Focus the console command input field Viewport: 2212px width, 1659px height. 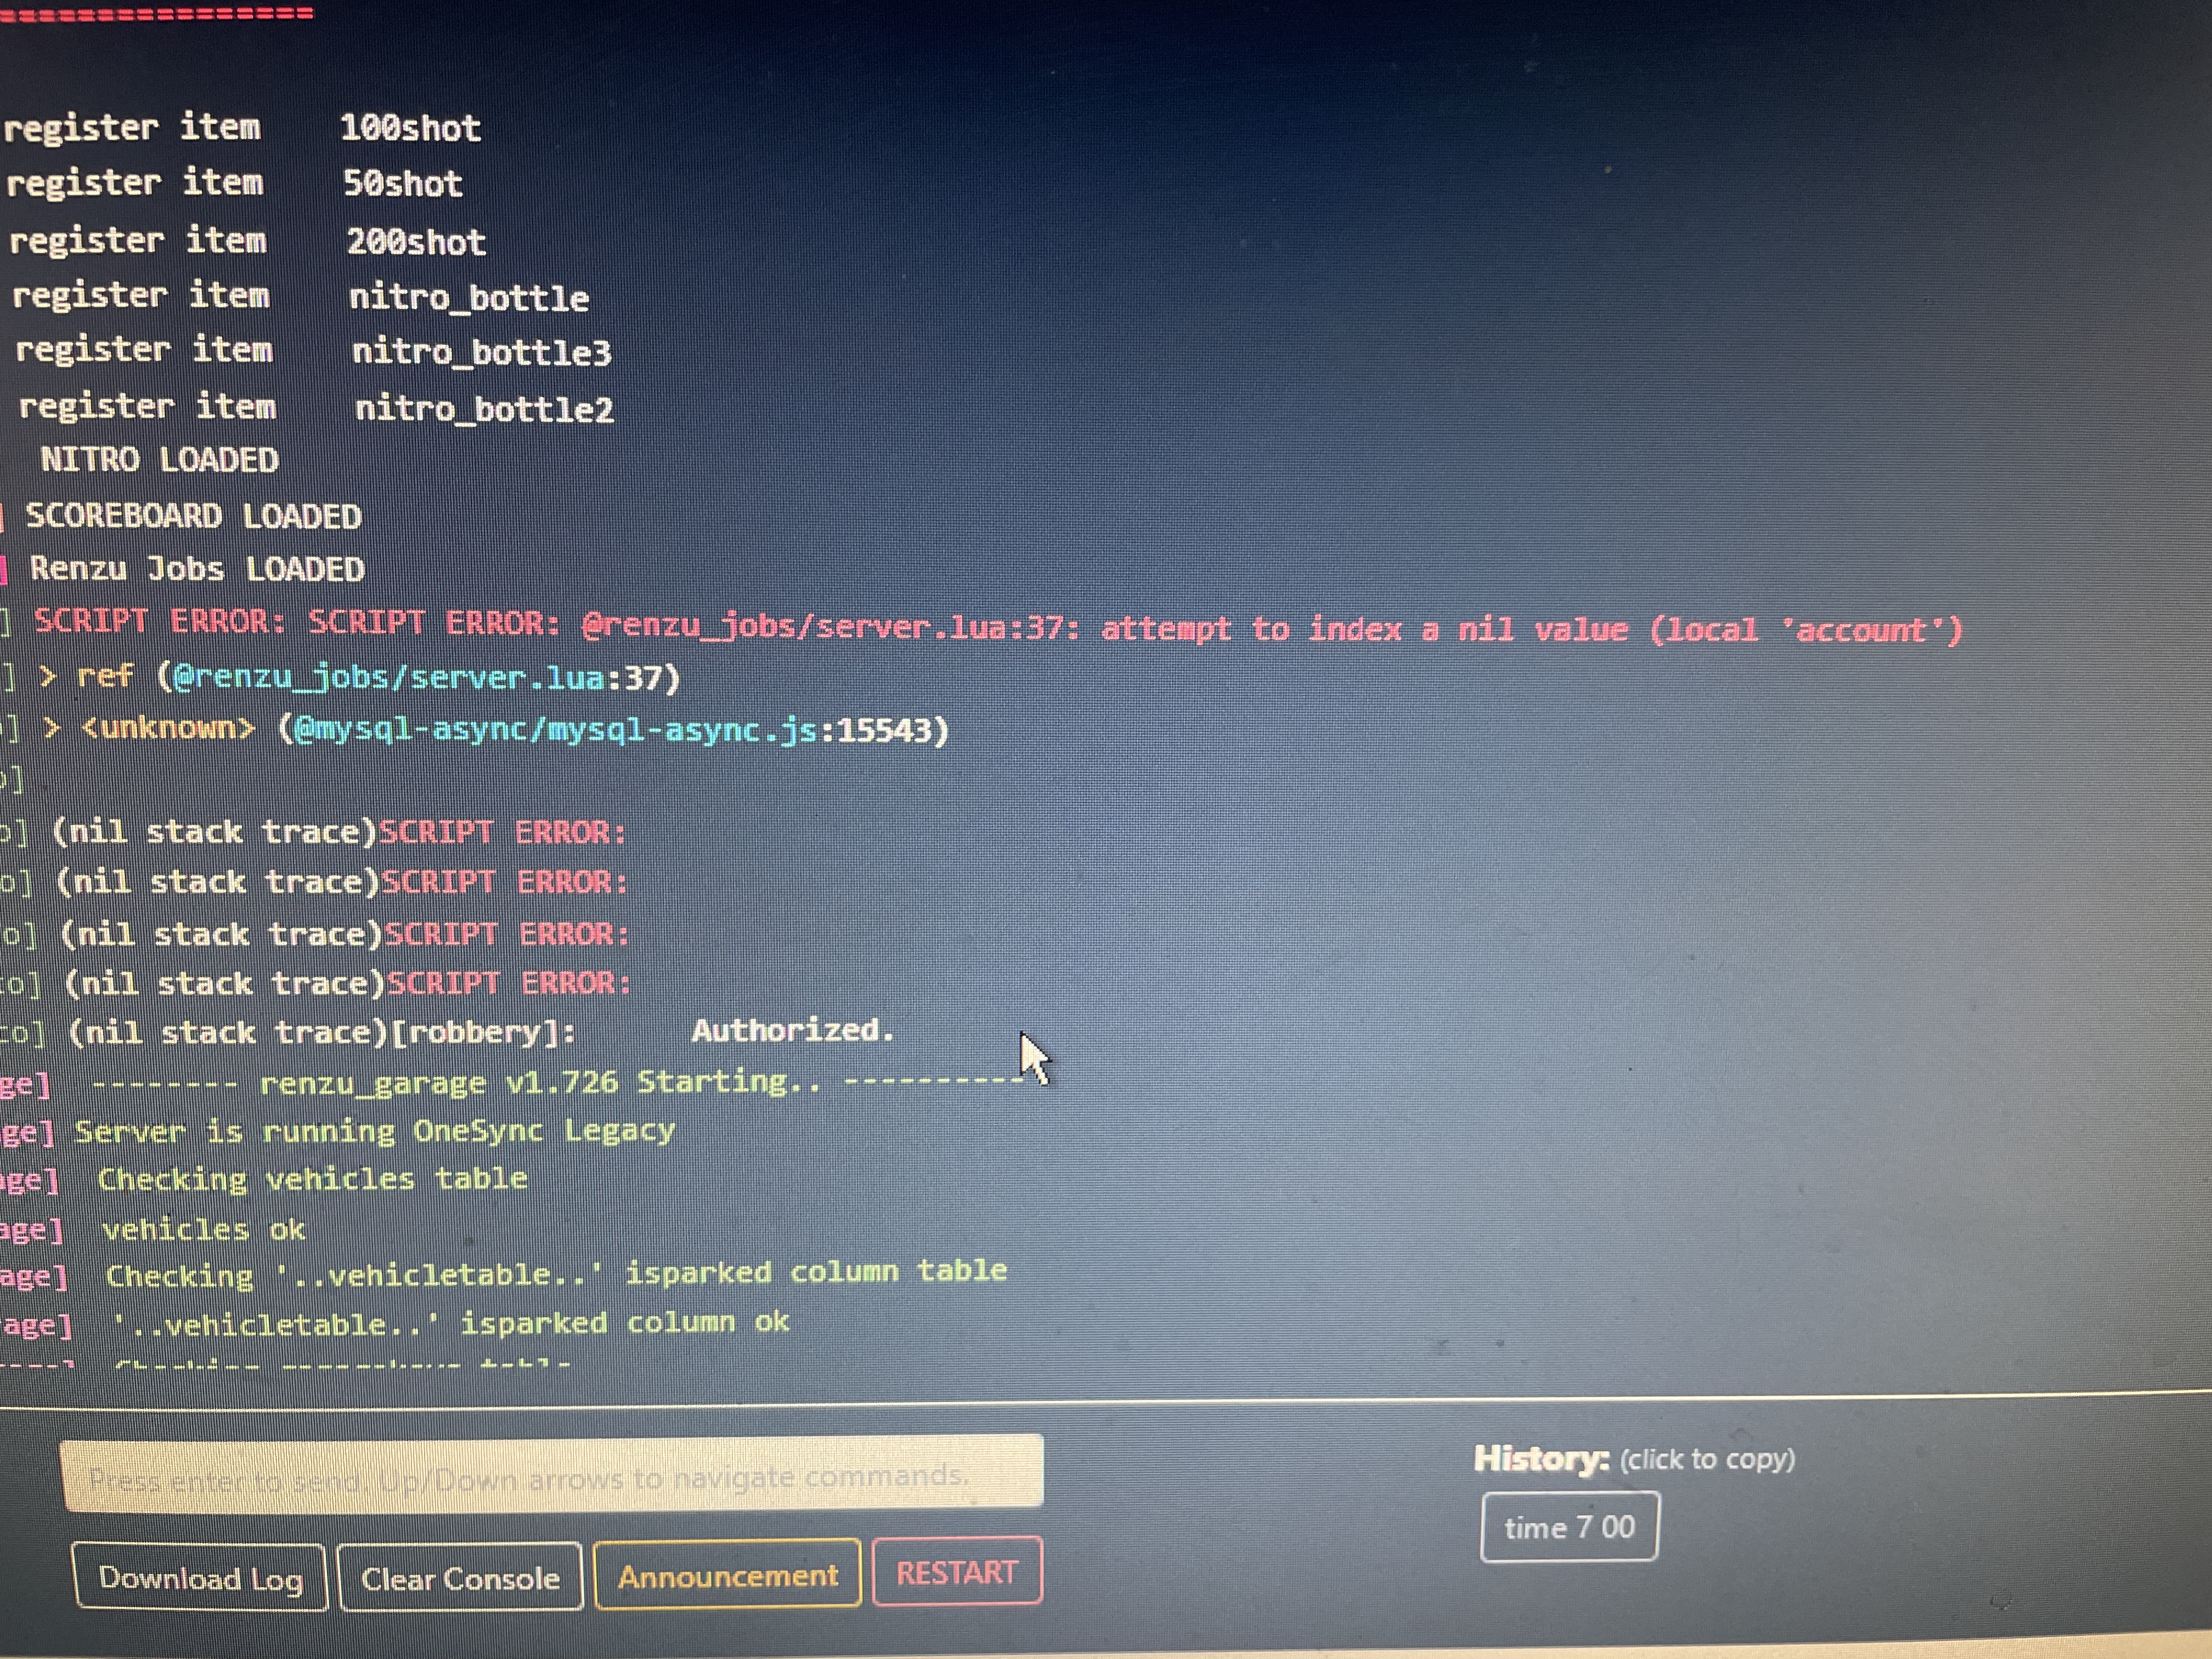(x=552, y=1473)
